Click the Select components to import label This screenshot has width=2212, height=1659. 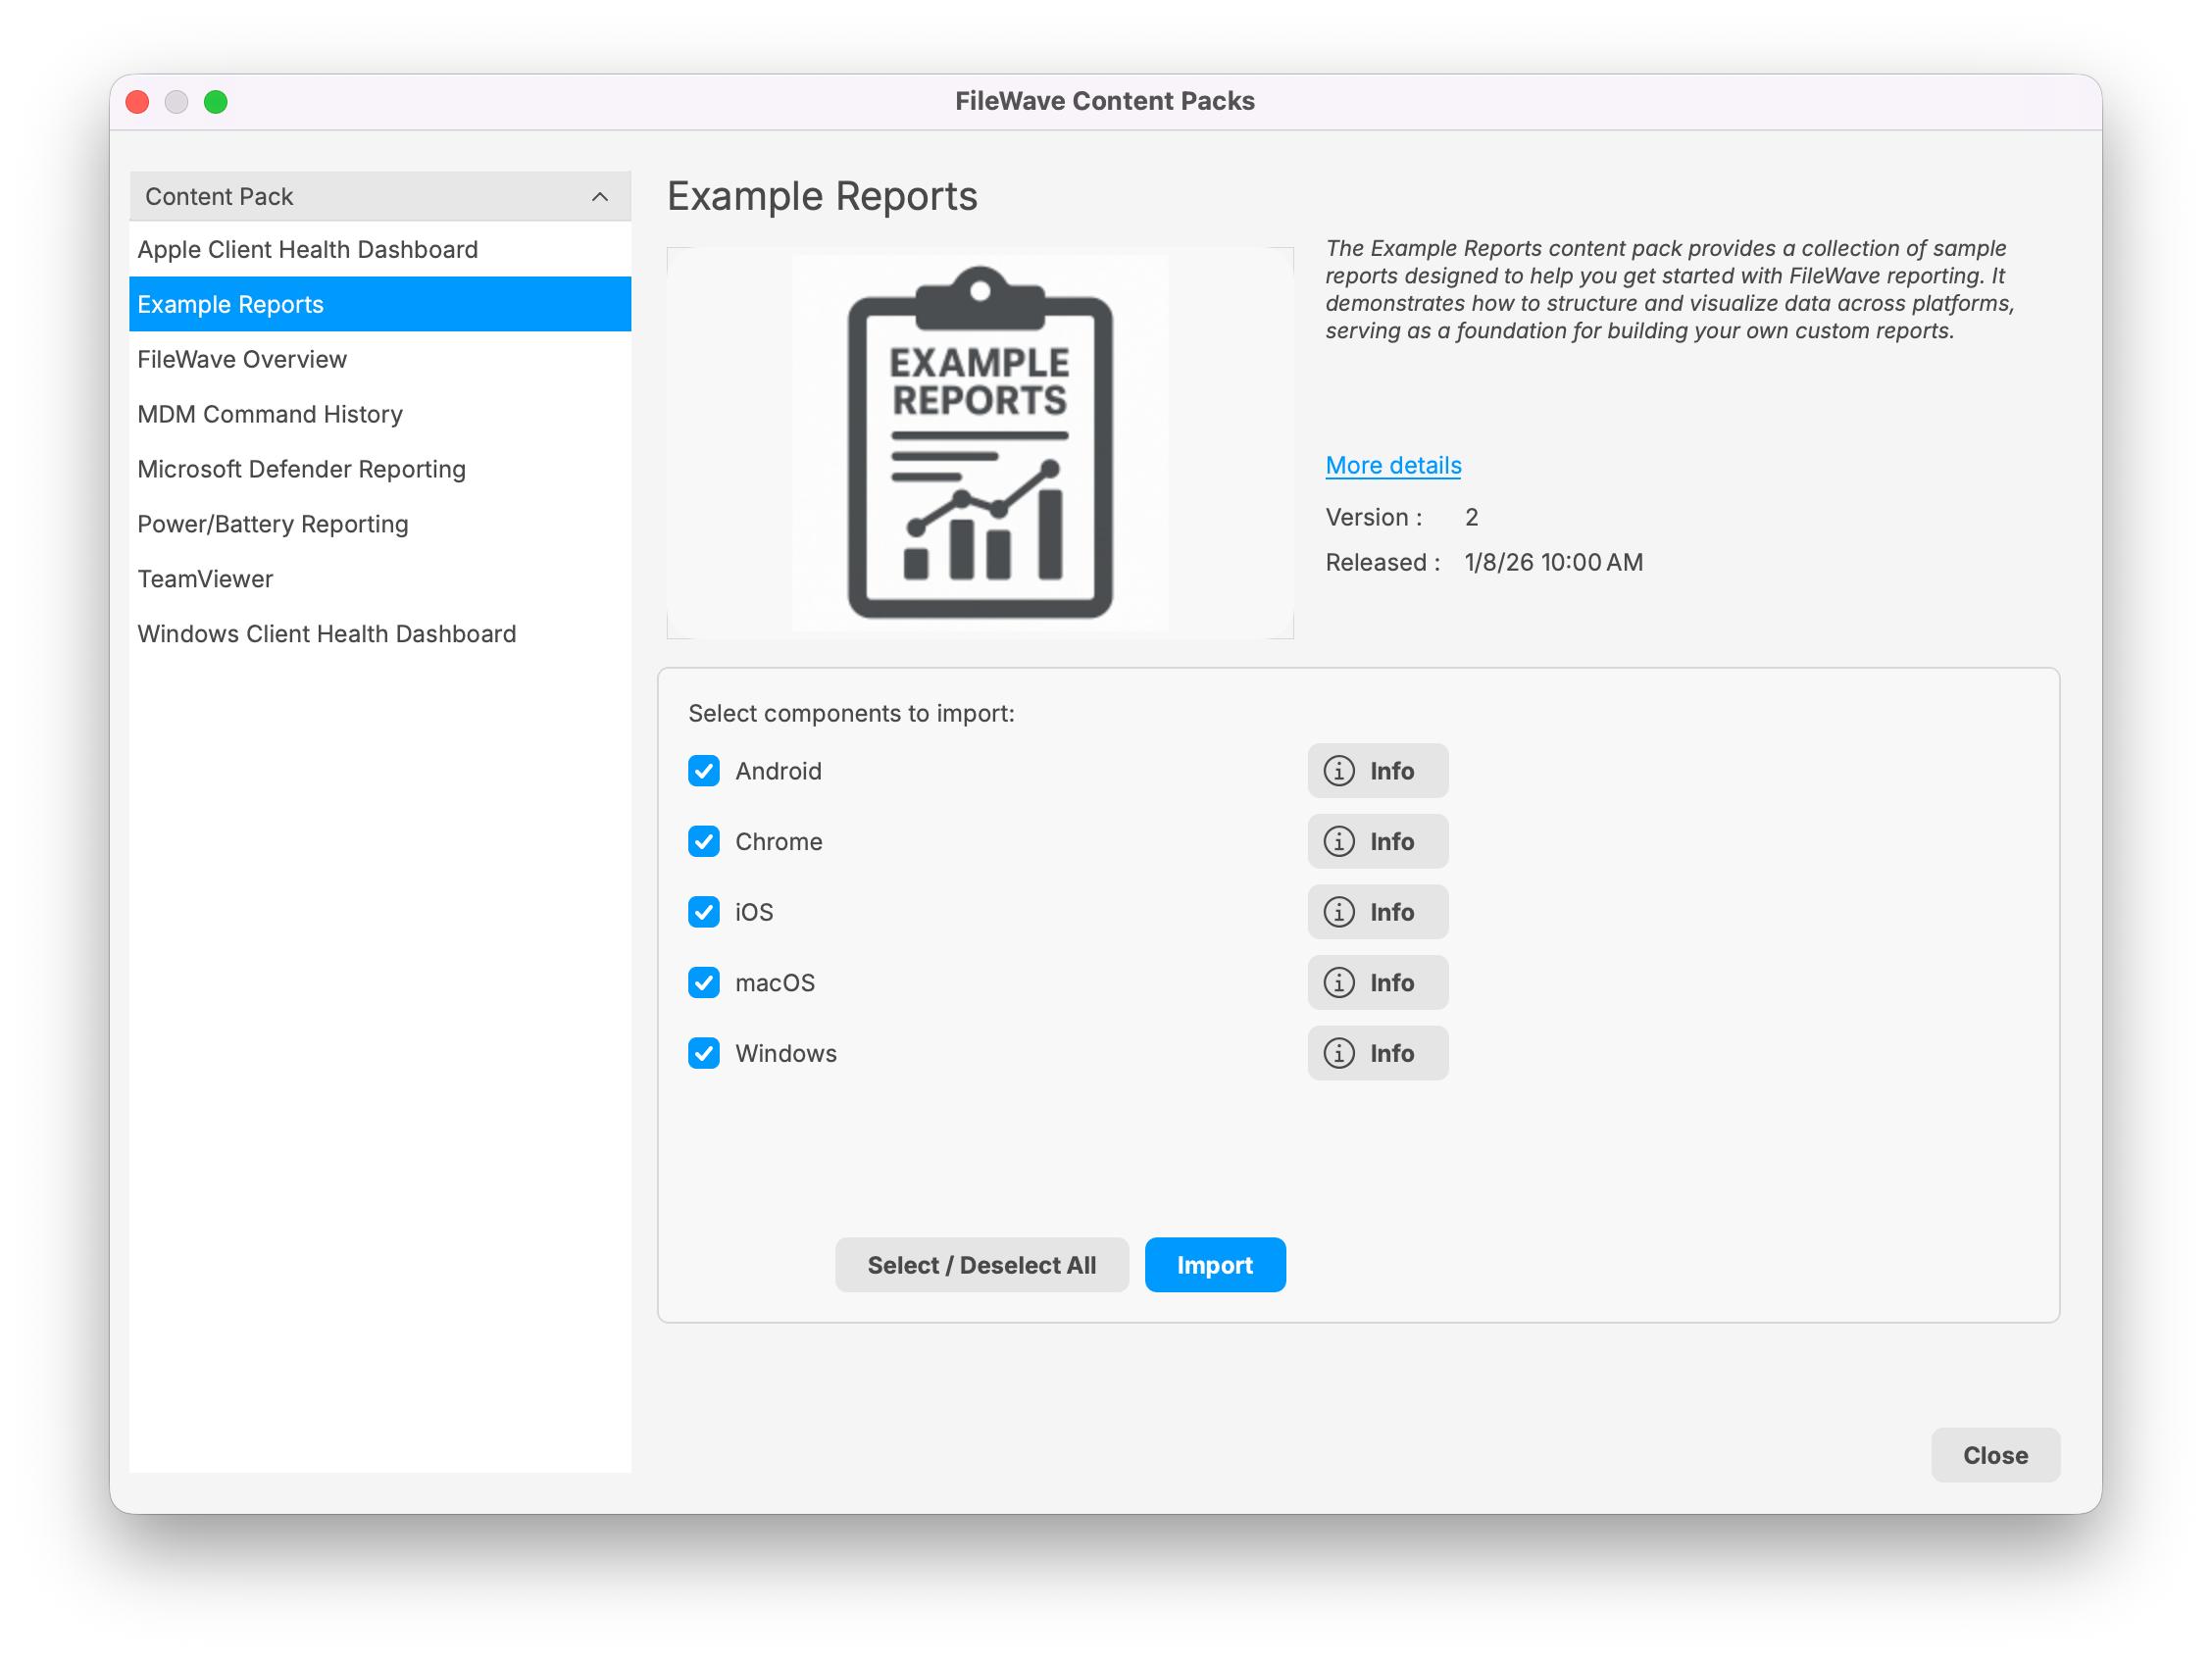[x=851, y=713]
